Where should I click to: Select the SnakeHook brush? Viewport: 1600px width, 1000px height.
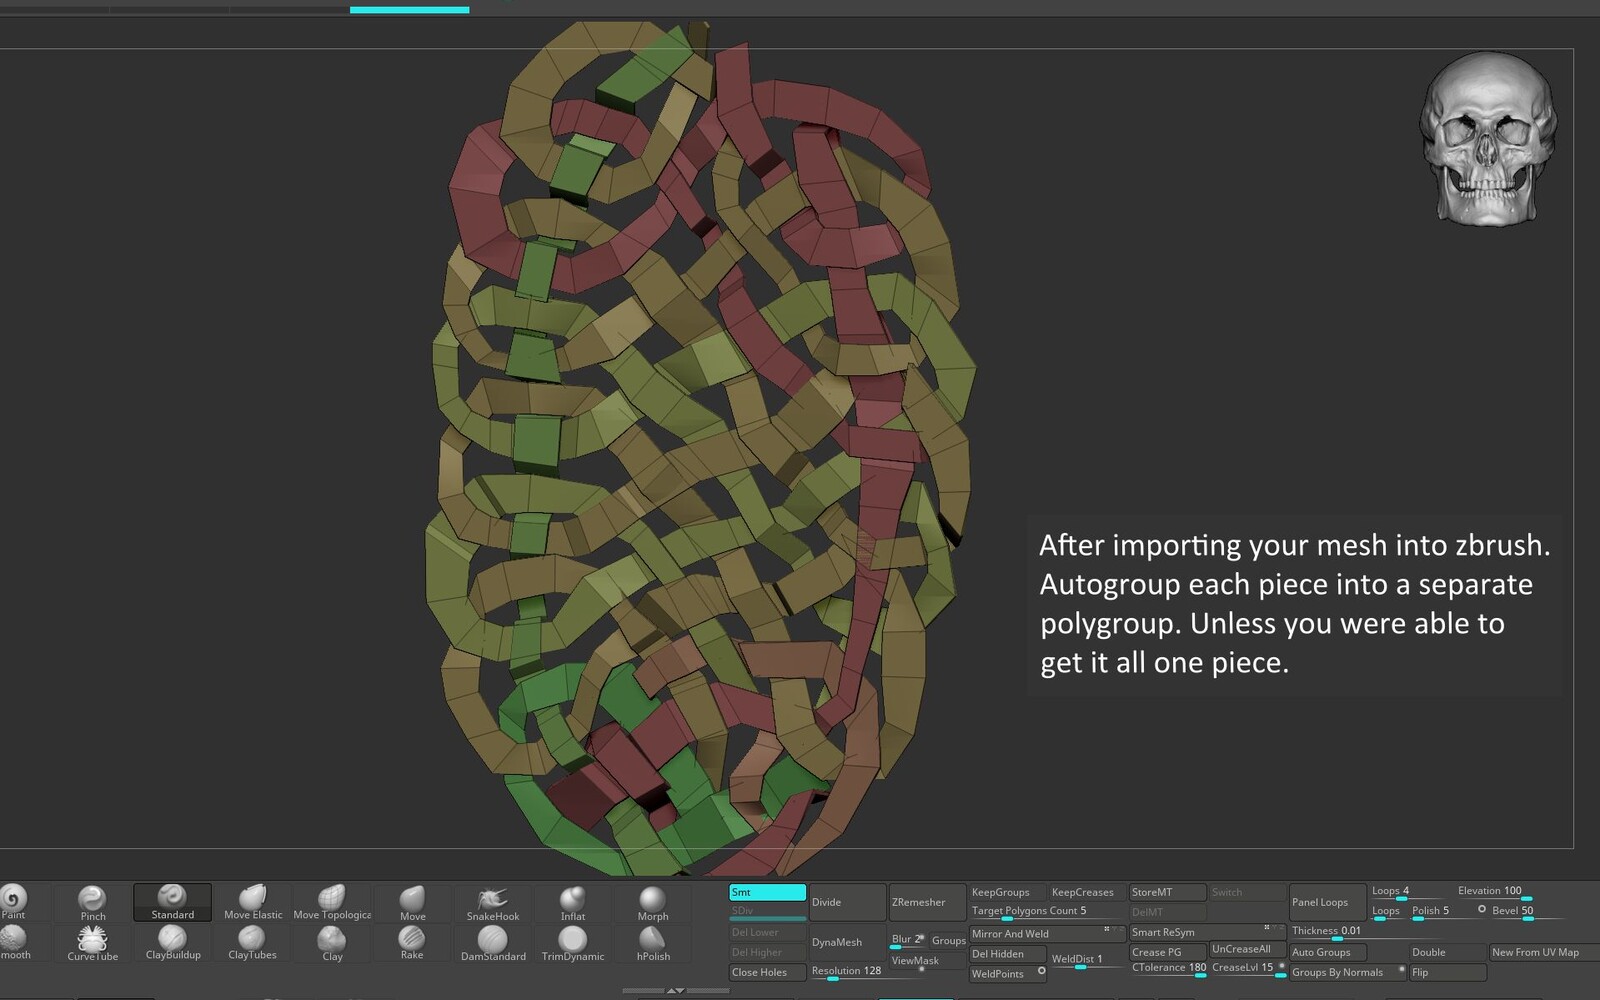(493, 902)
